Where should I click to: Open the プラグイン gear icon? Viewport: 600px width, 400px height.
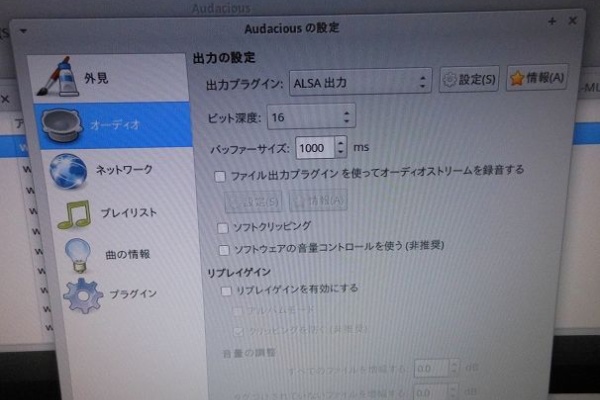[x=83, y=296]
